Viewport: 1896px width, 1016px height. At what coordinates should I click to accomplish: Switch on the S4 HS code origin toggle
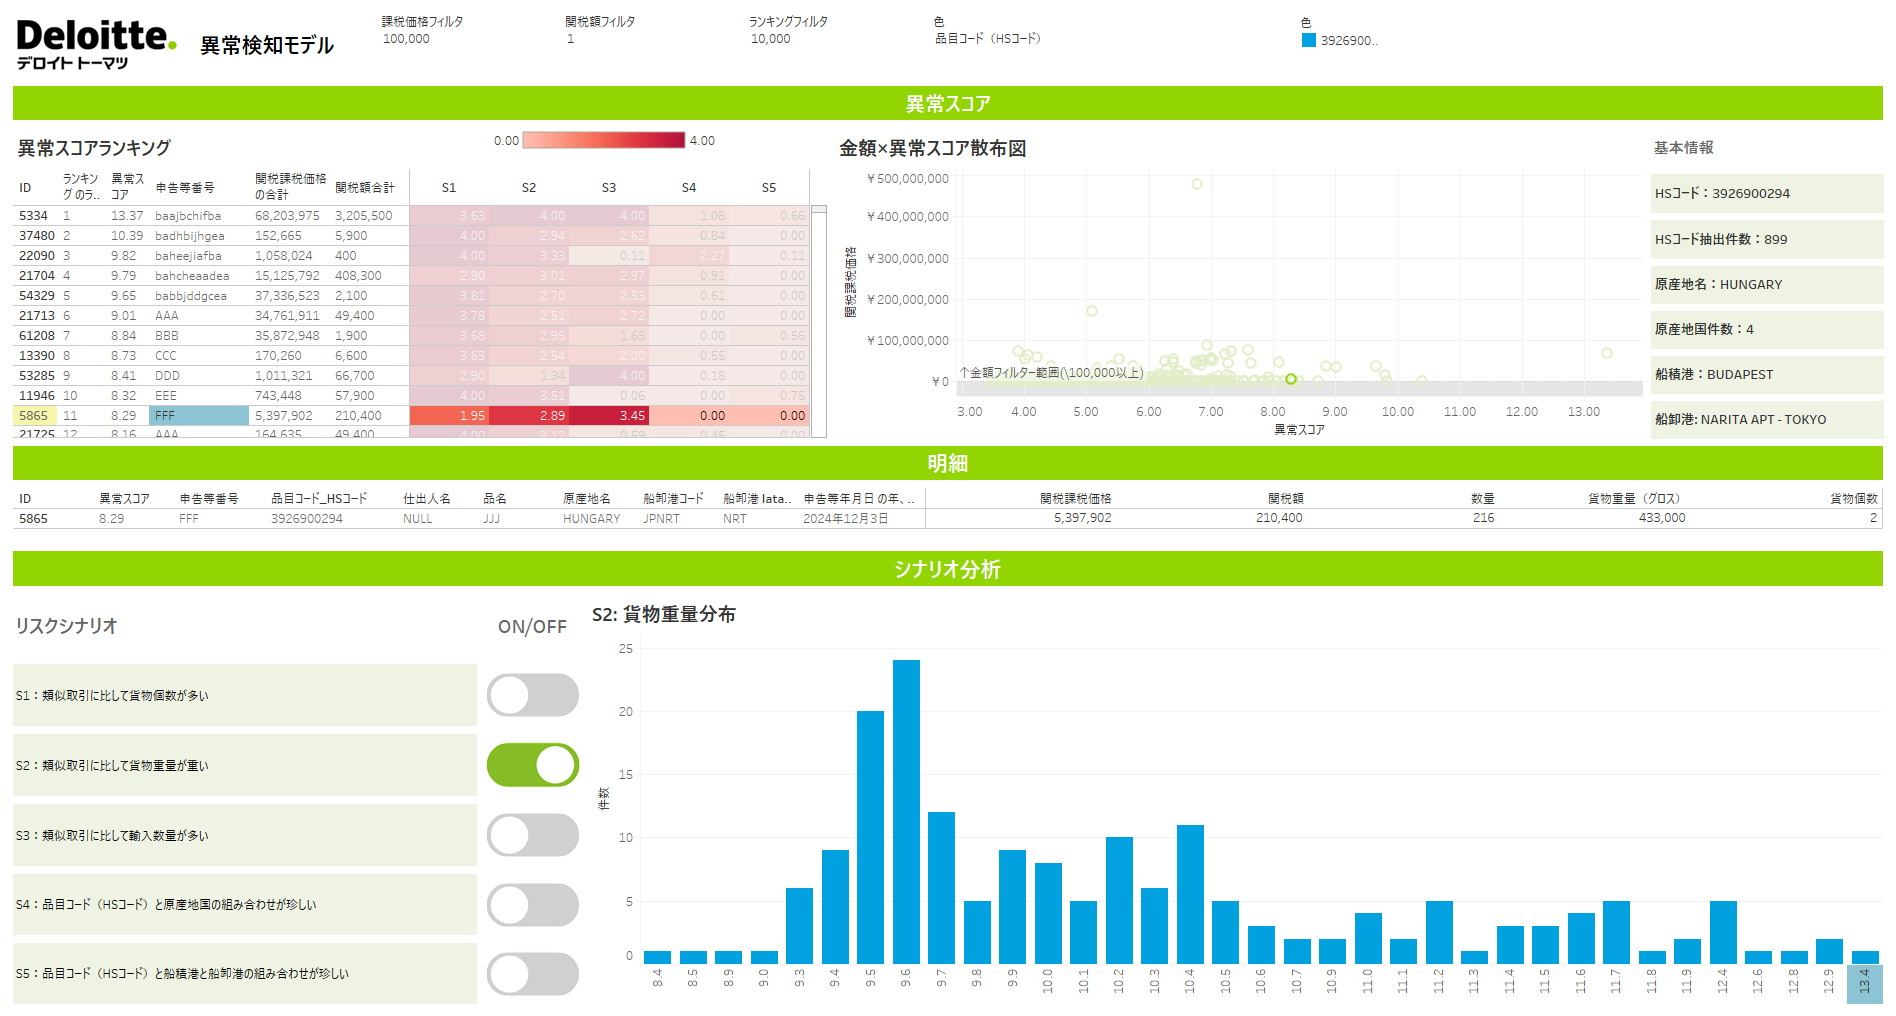tap(532, 905)
